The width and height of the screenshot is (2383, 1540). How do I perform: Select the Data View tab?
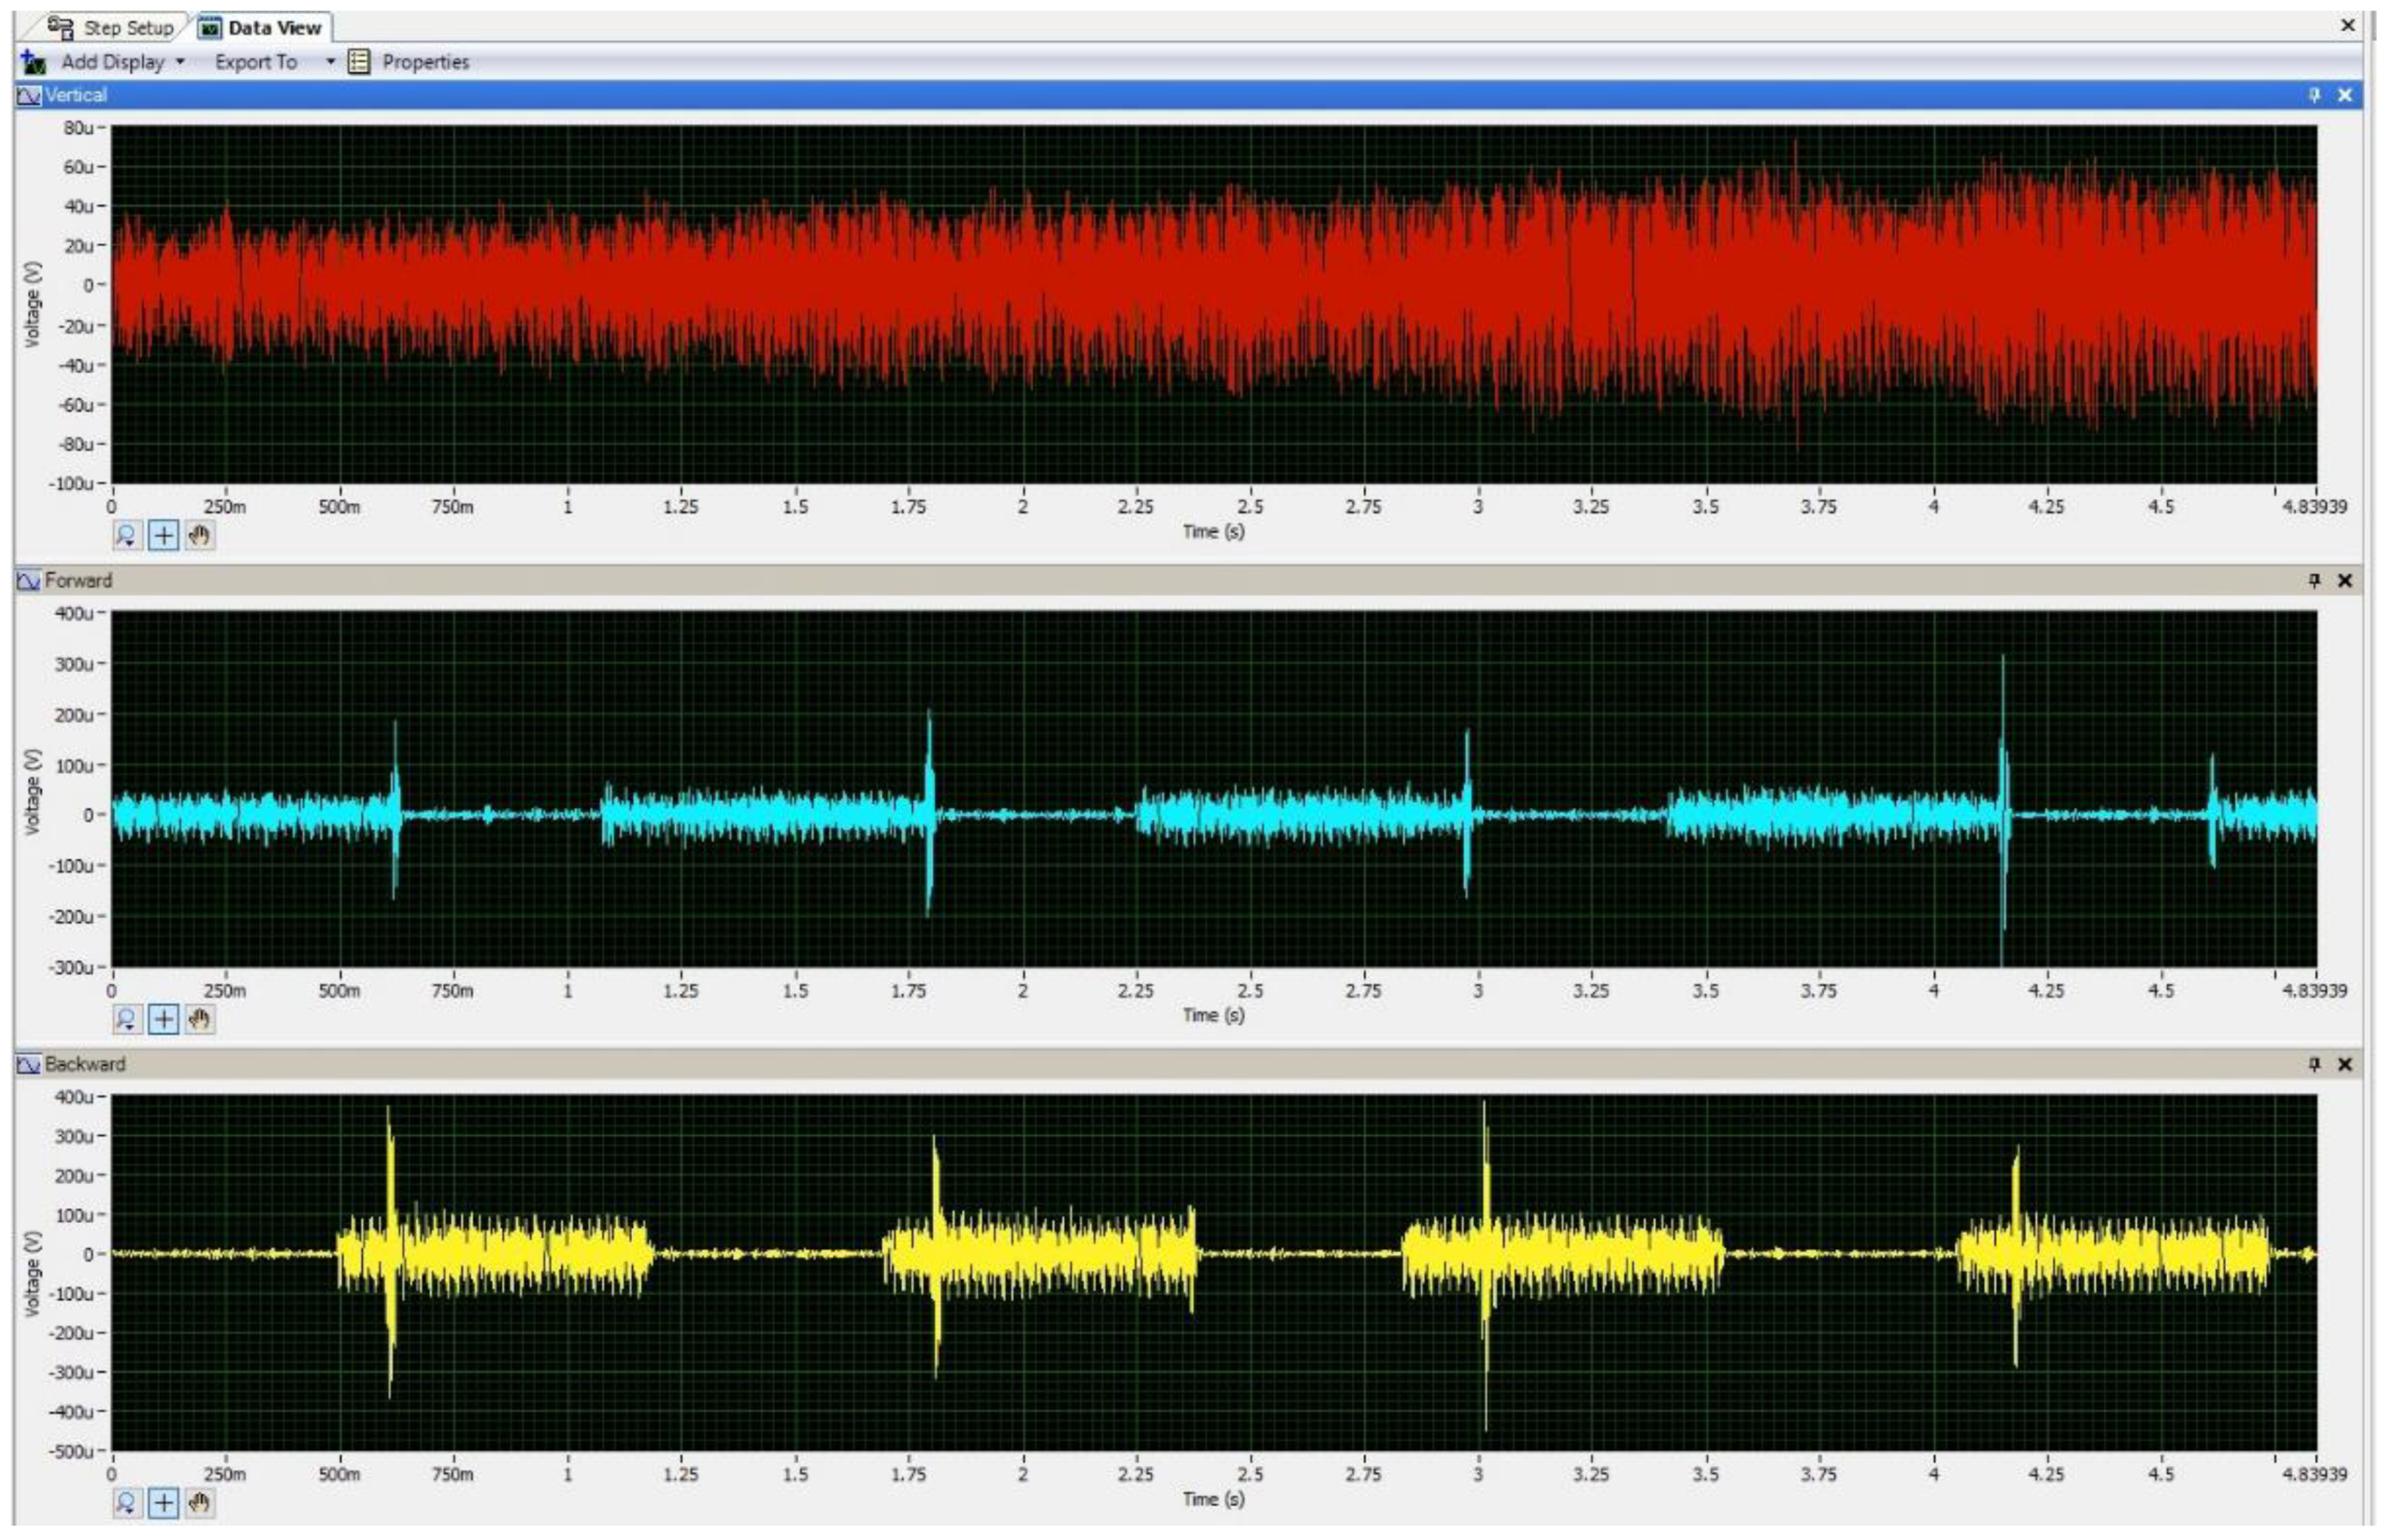[263, 28]
